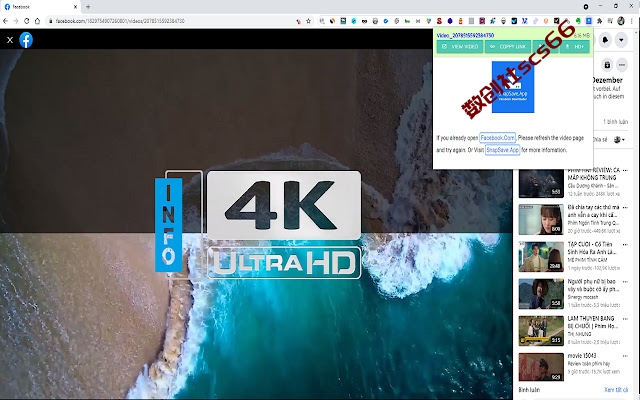The width and height of the screenshot is (640, 400).
Task: Go back using browser back arrow
Action: [x=5, y=21]
